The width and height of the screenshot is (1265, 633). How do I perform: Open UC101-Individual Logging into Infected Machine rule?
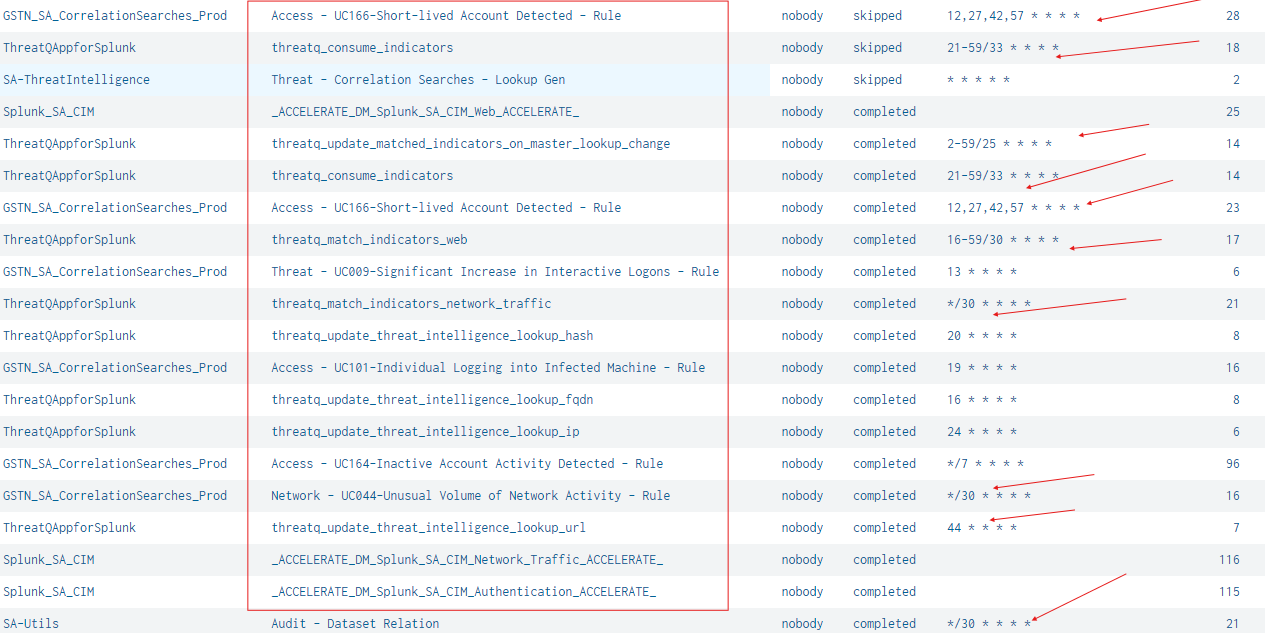pos(488,368)
